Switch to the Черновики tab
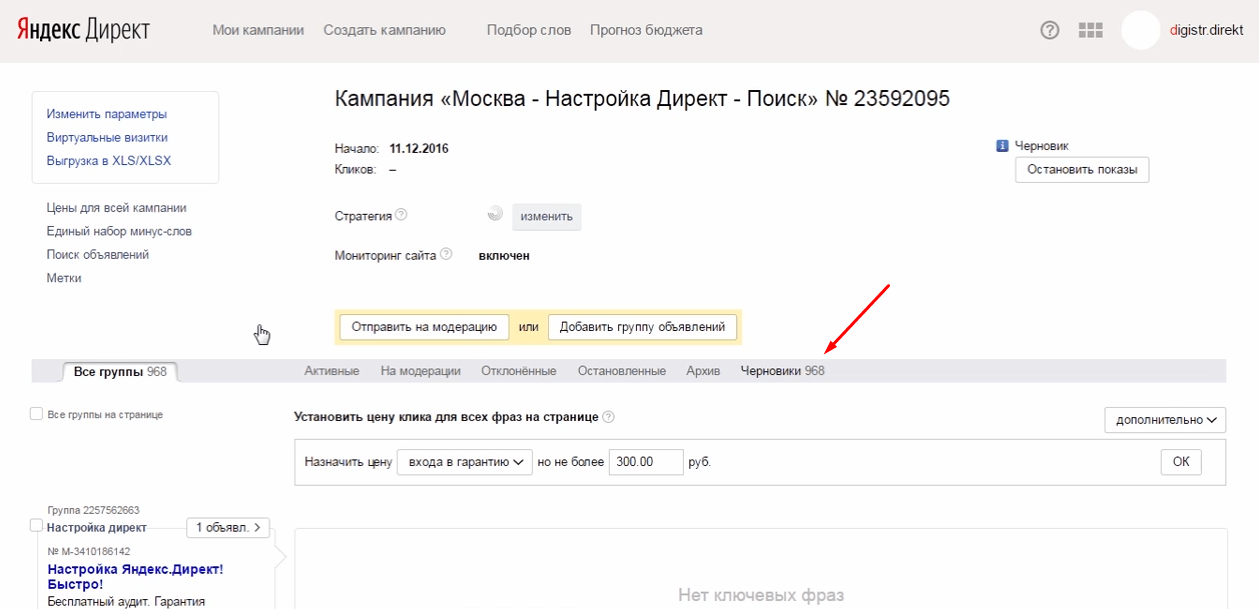1259x609 pixels. [781, 371]
